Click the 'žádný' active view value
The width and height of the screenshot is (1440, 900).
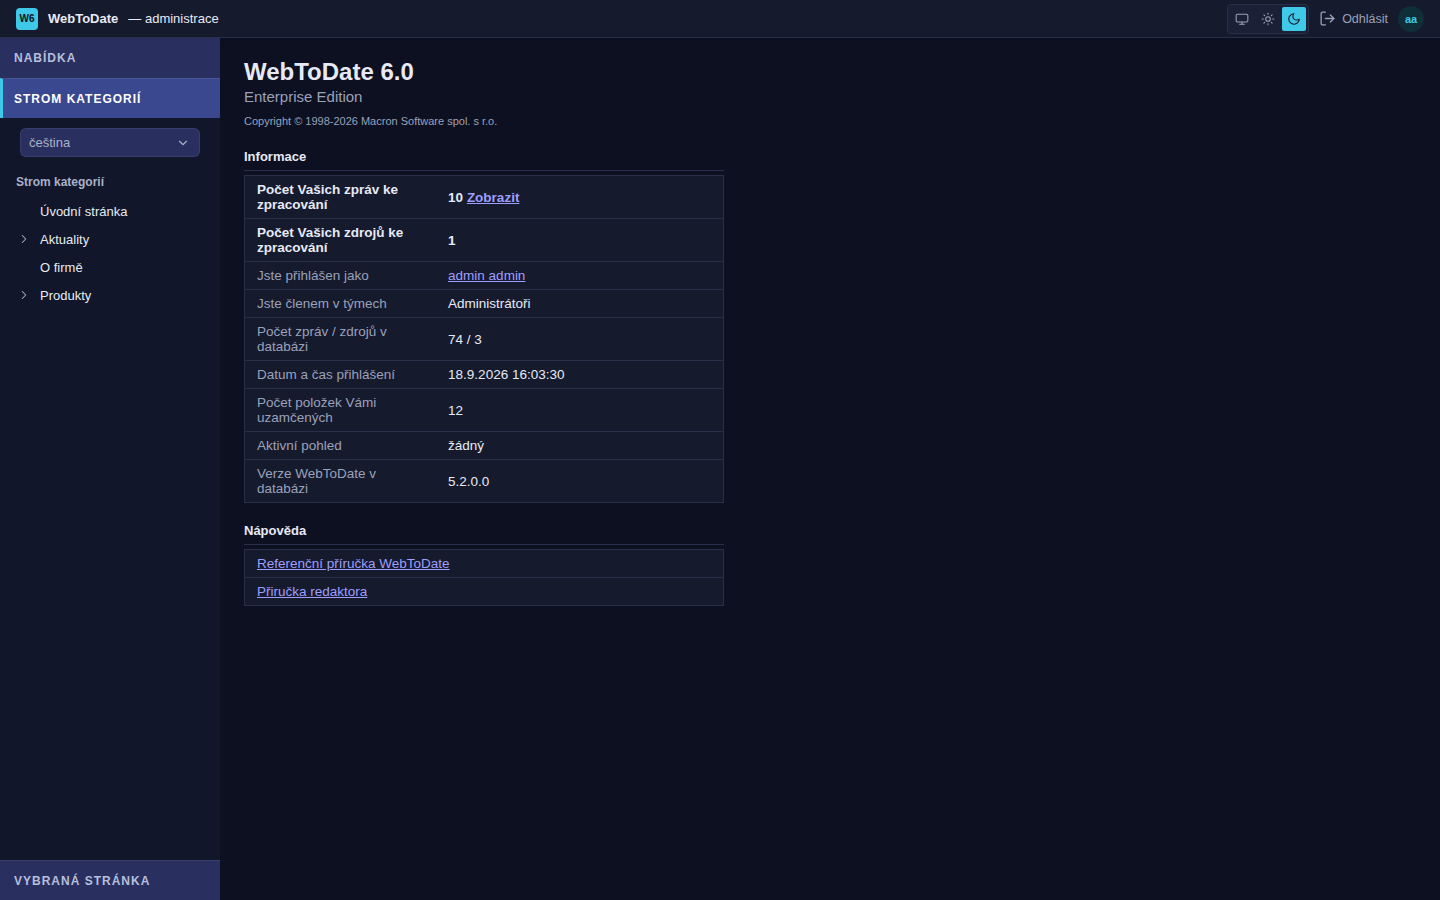tap(466, 446)
